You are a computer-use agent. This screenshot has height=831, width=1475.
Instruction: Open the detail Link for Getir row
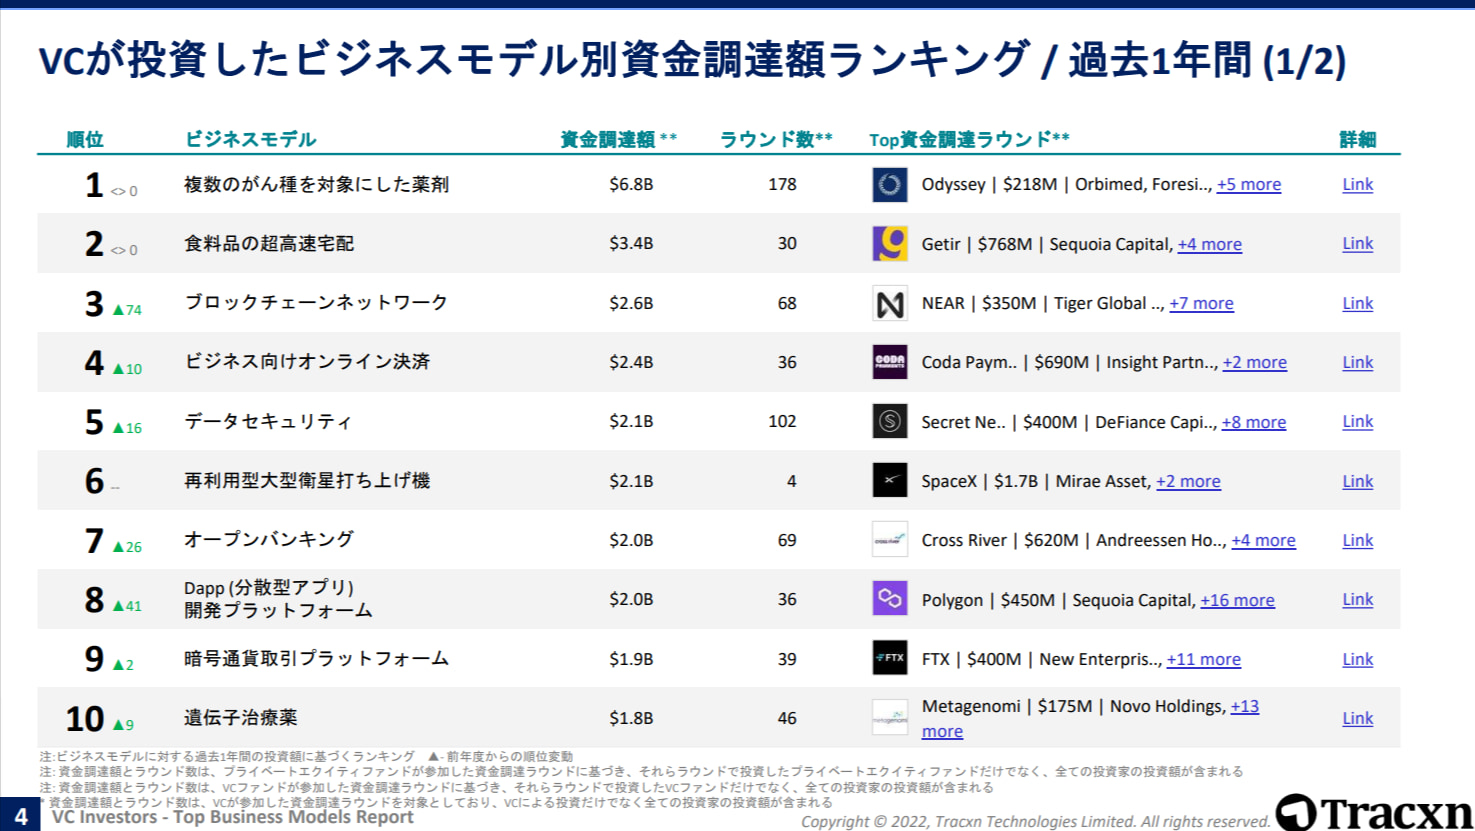1358,244
